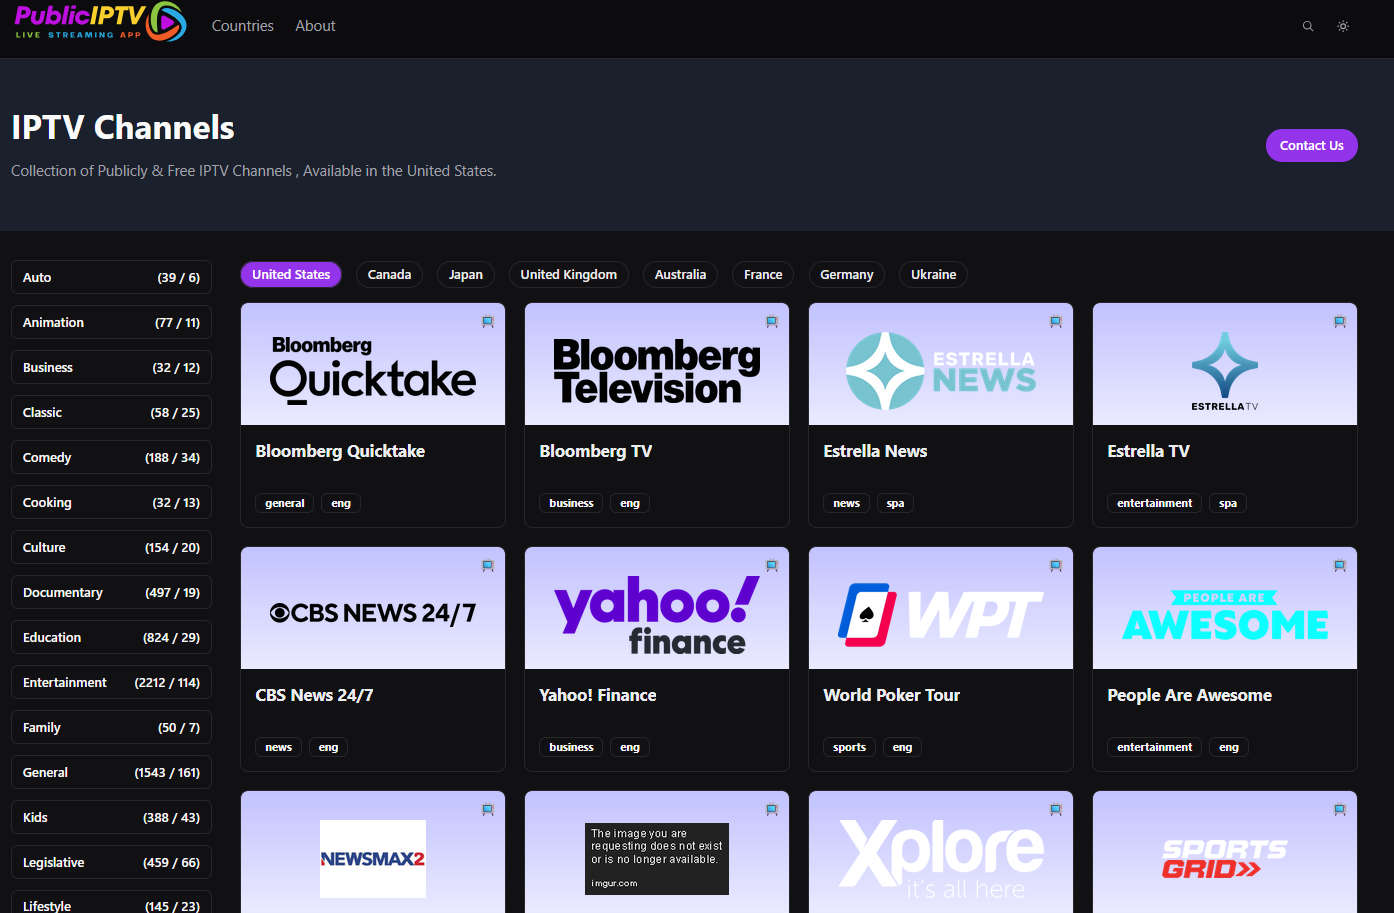The image size is (1394, 913).
Task: Click the Contact Us button
Action: [1311, 145]
